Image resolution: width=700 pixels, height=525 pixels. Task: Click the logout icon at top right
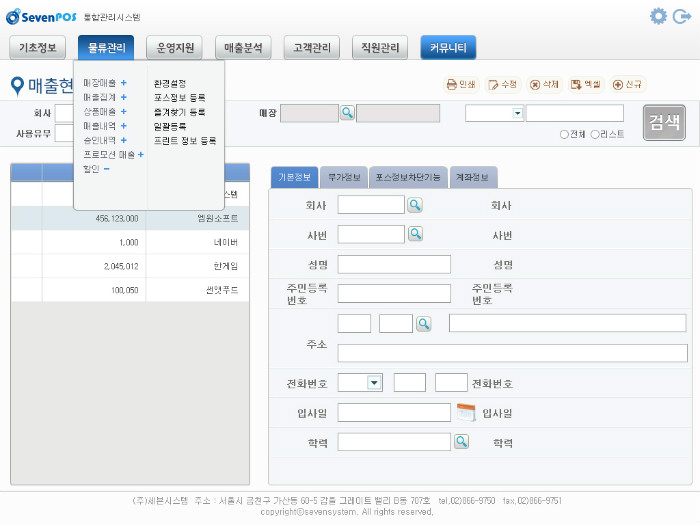tap(682, 16)
